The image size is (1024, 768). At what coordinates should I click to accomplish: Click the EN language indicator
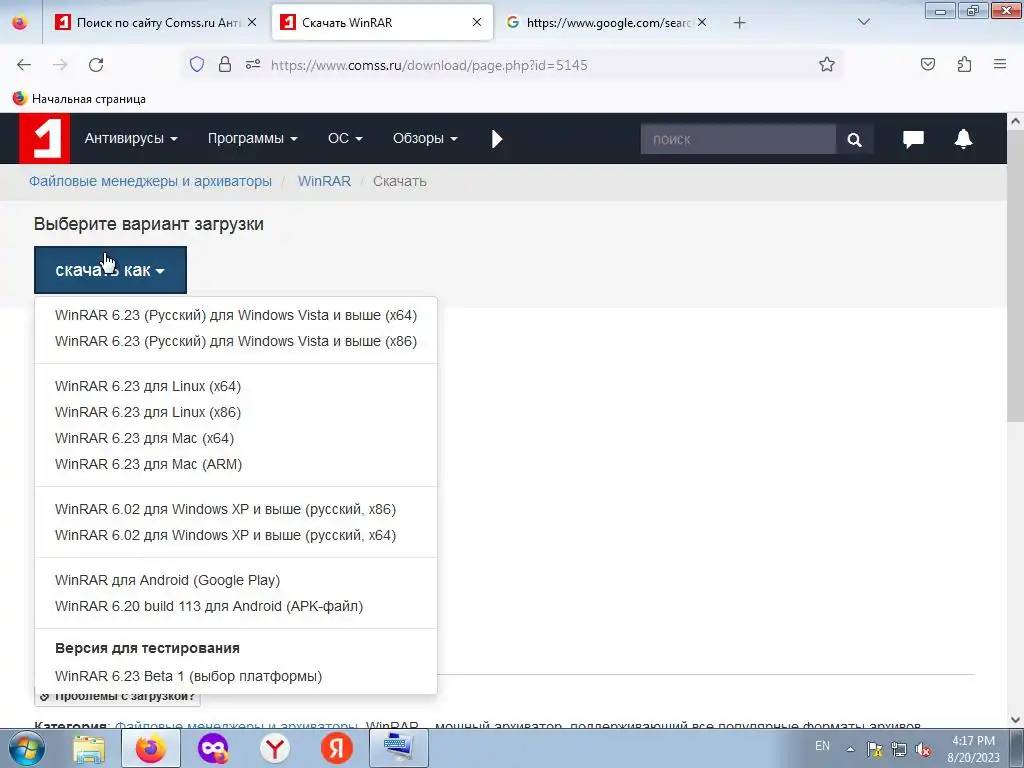(x=822, y=746)
